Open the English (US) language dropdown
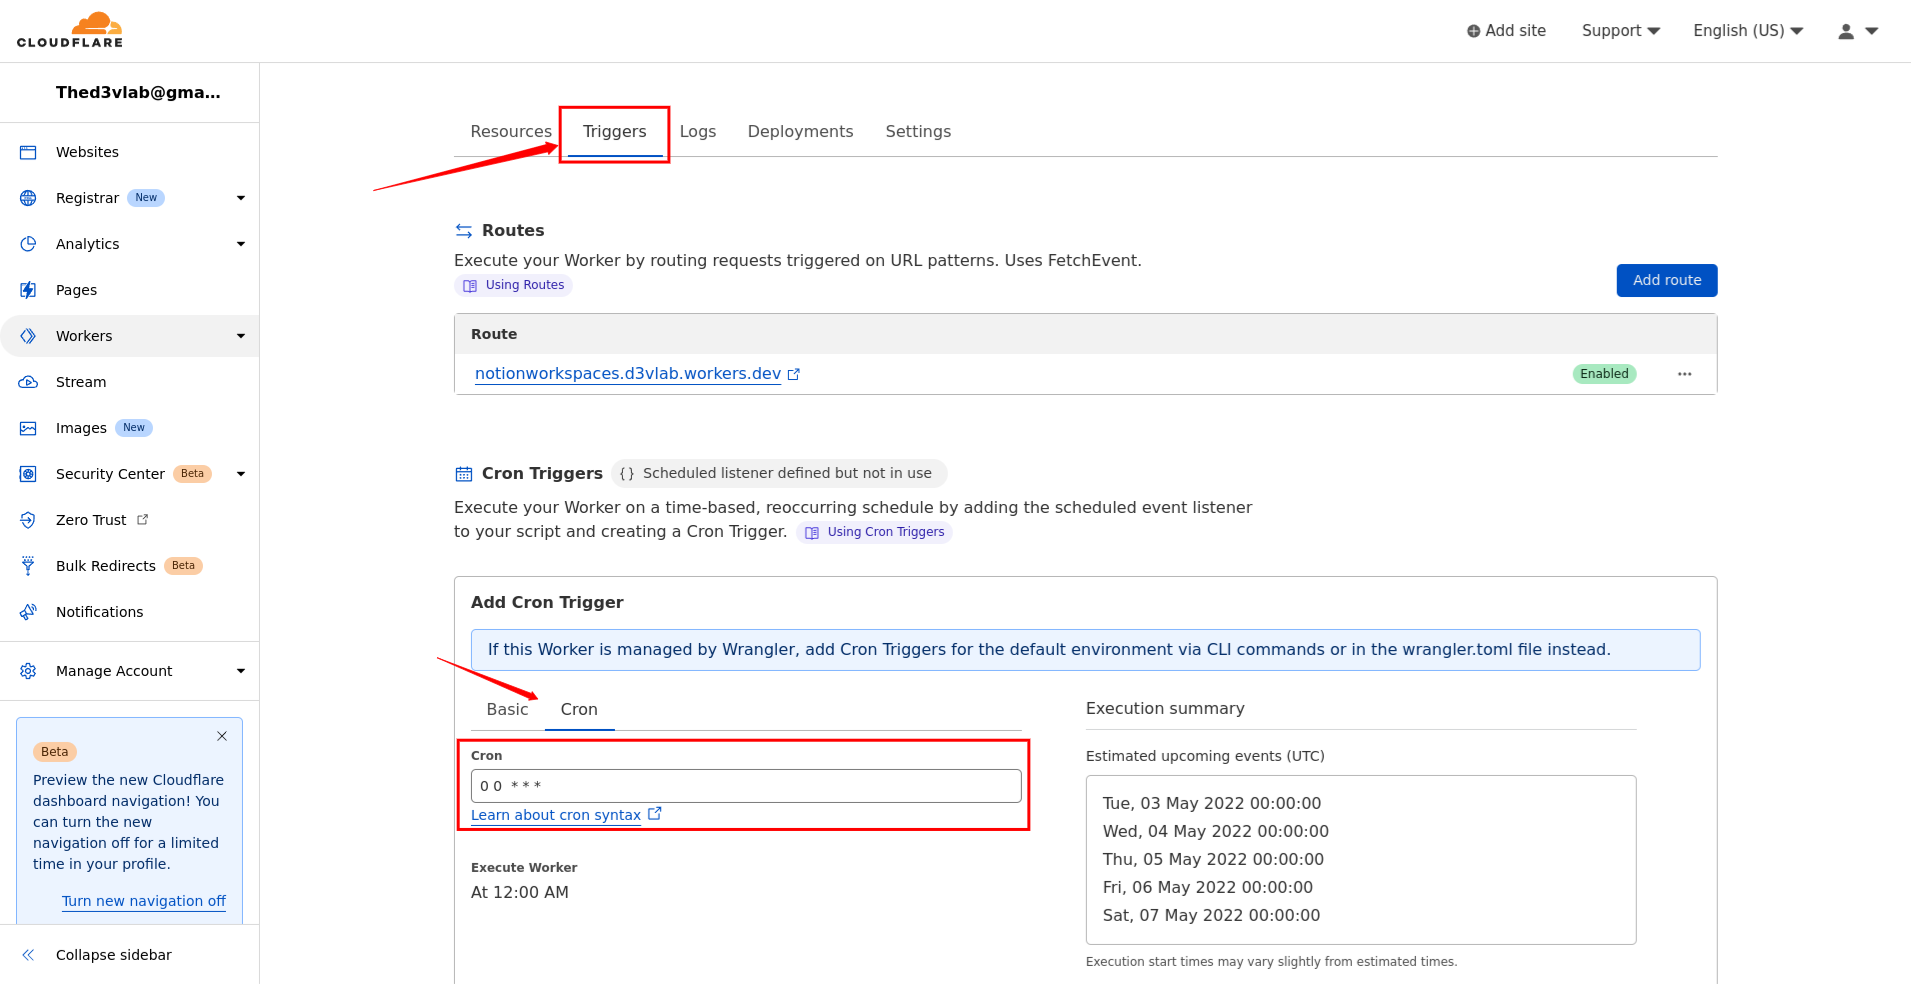The height and width of the screenshot is (984, 1911). [x=1748, y=31]
